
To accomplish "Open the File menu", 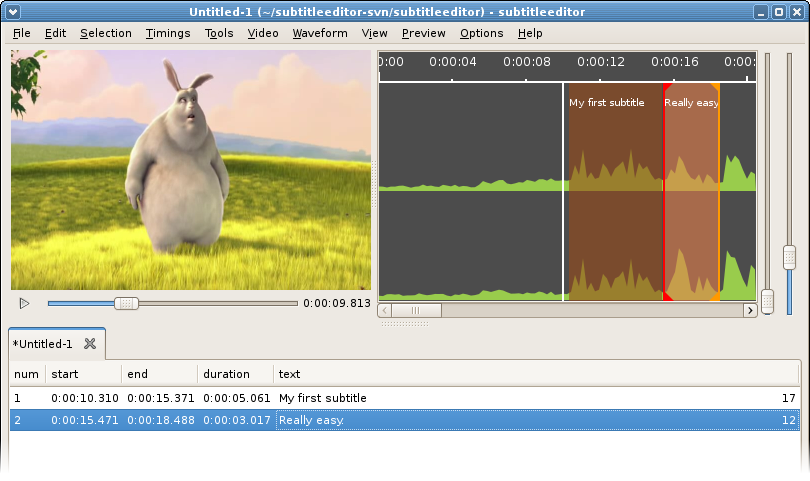I will 22,33.
